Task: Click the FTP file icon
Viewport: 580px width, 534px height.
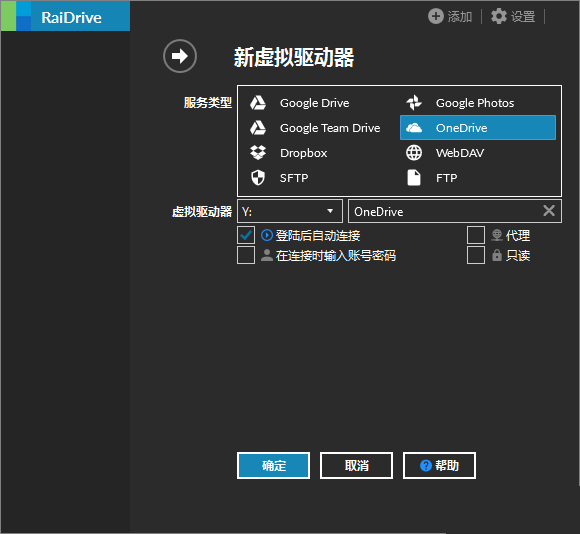Action: click(414, 178)
